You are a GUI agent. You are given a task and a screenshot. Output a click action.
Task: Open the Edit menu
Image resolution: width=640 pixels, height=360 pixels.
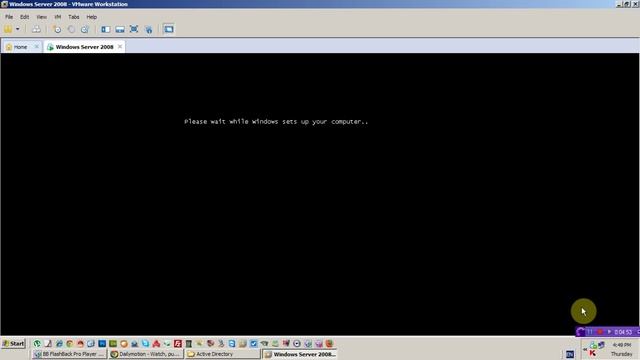point(24,17)
